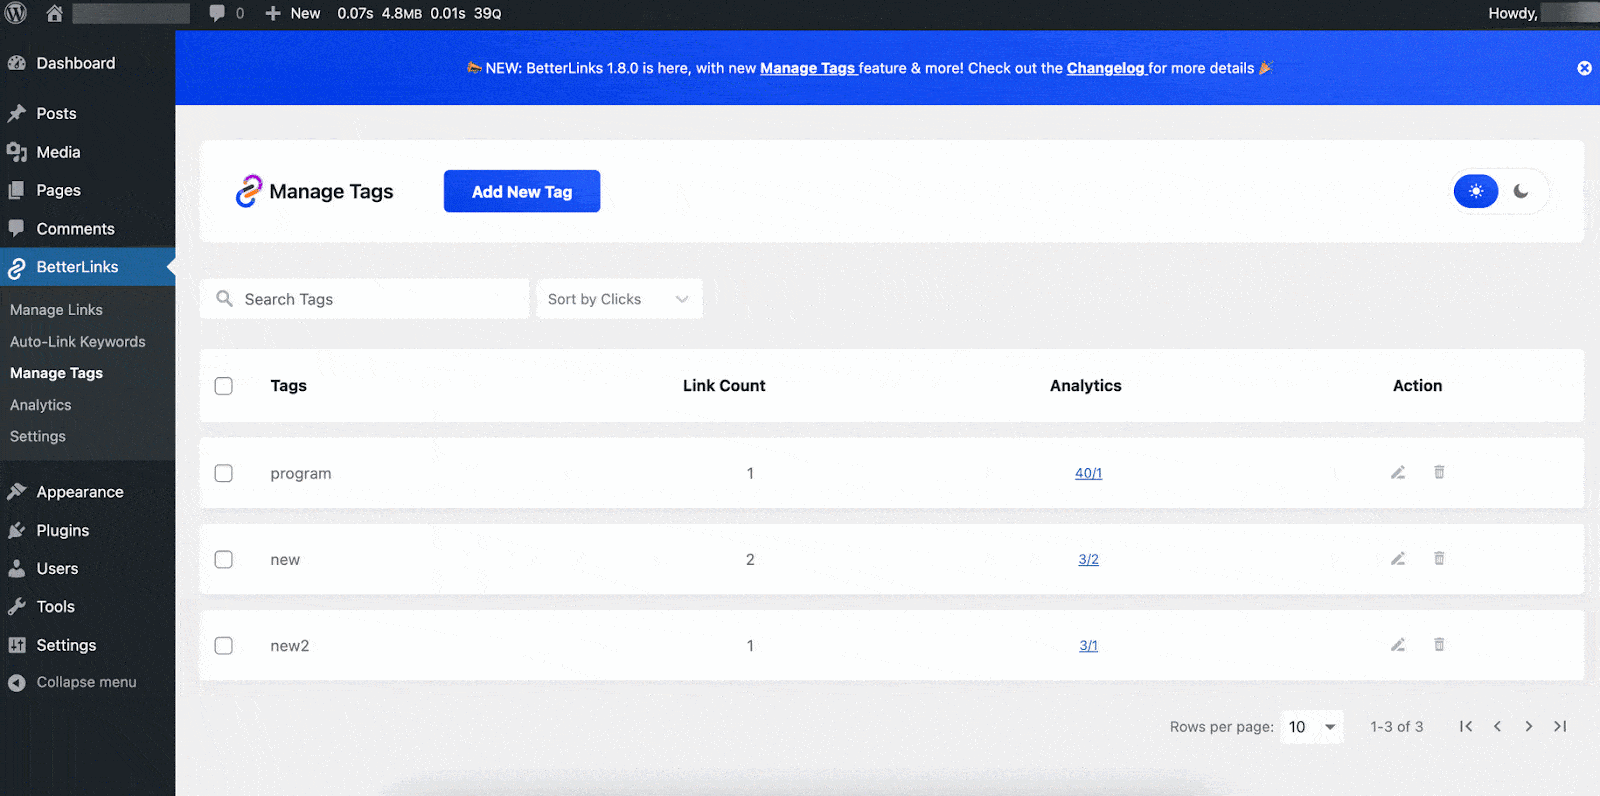The width and height of the screenshot is (1600, 796).
Task: Click the Tags column header
Action: coord(288,386)
